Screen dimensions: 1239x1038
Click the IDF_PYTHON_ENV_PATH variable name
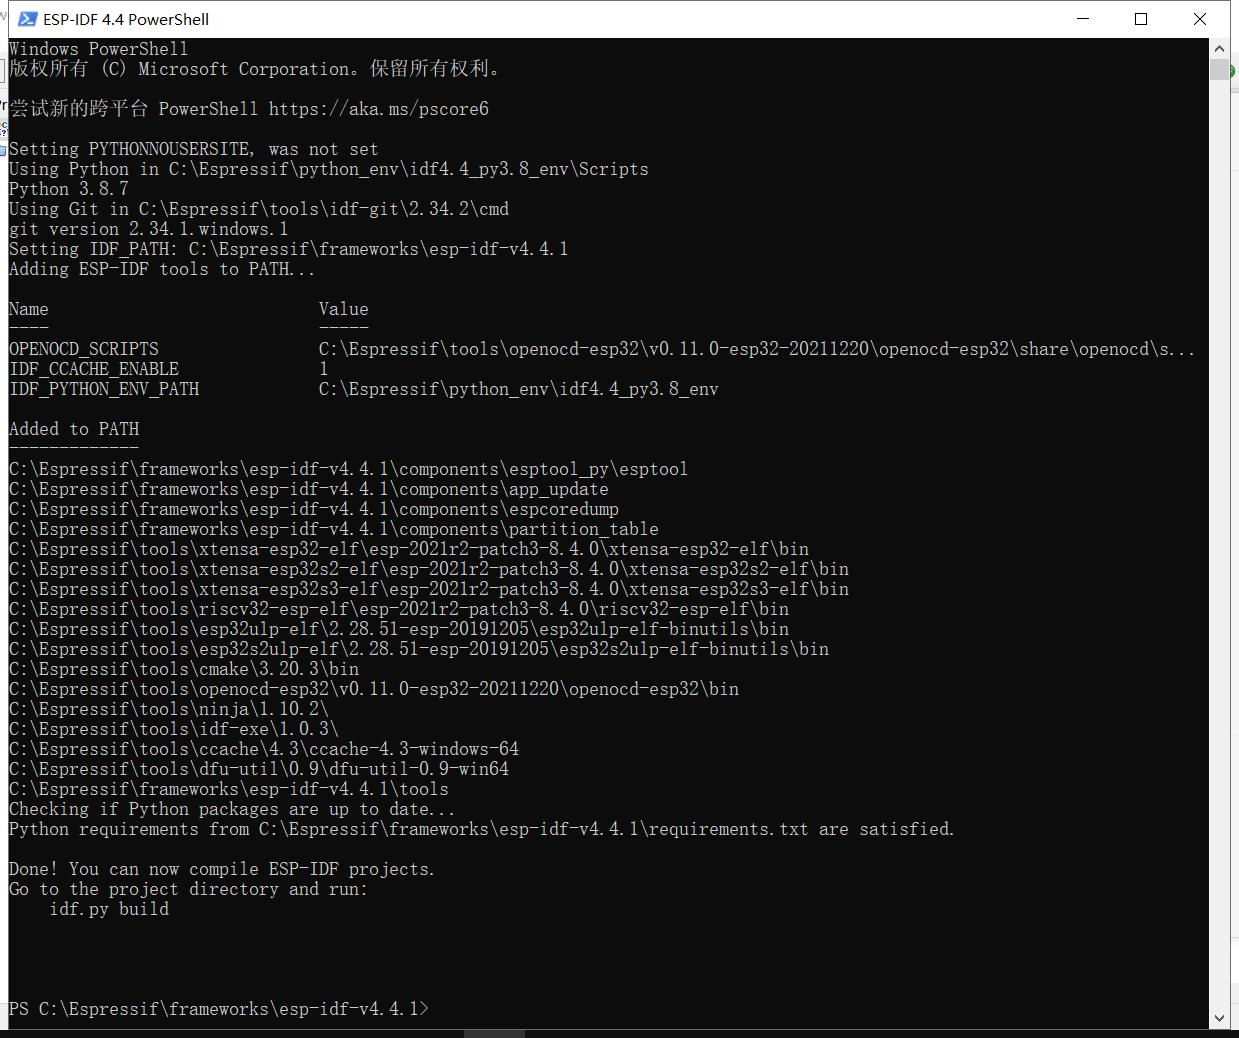(104, 389)
